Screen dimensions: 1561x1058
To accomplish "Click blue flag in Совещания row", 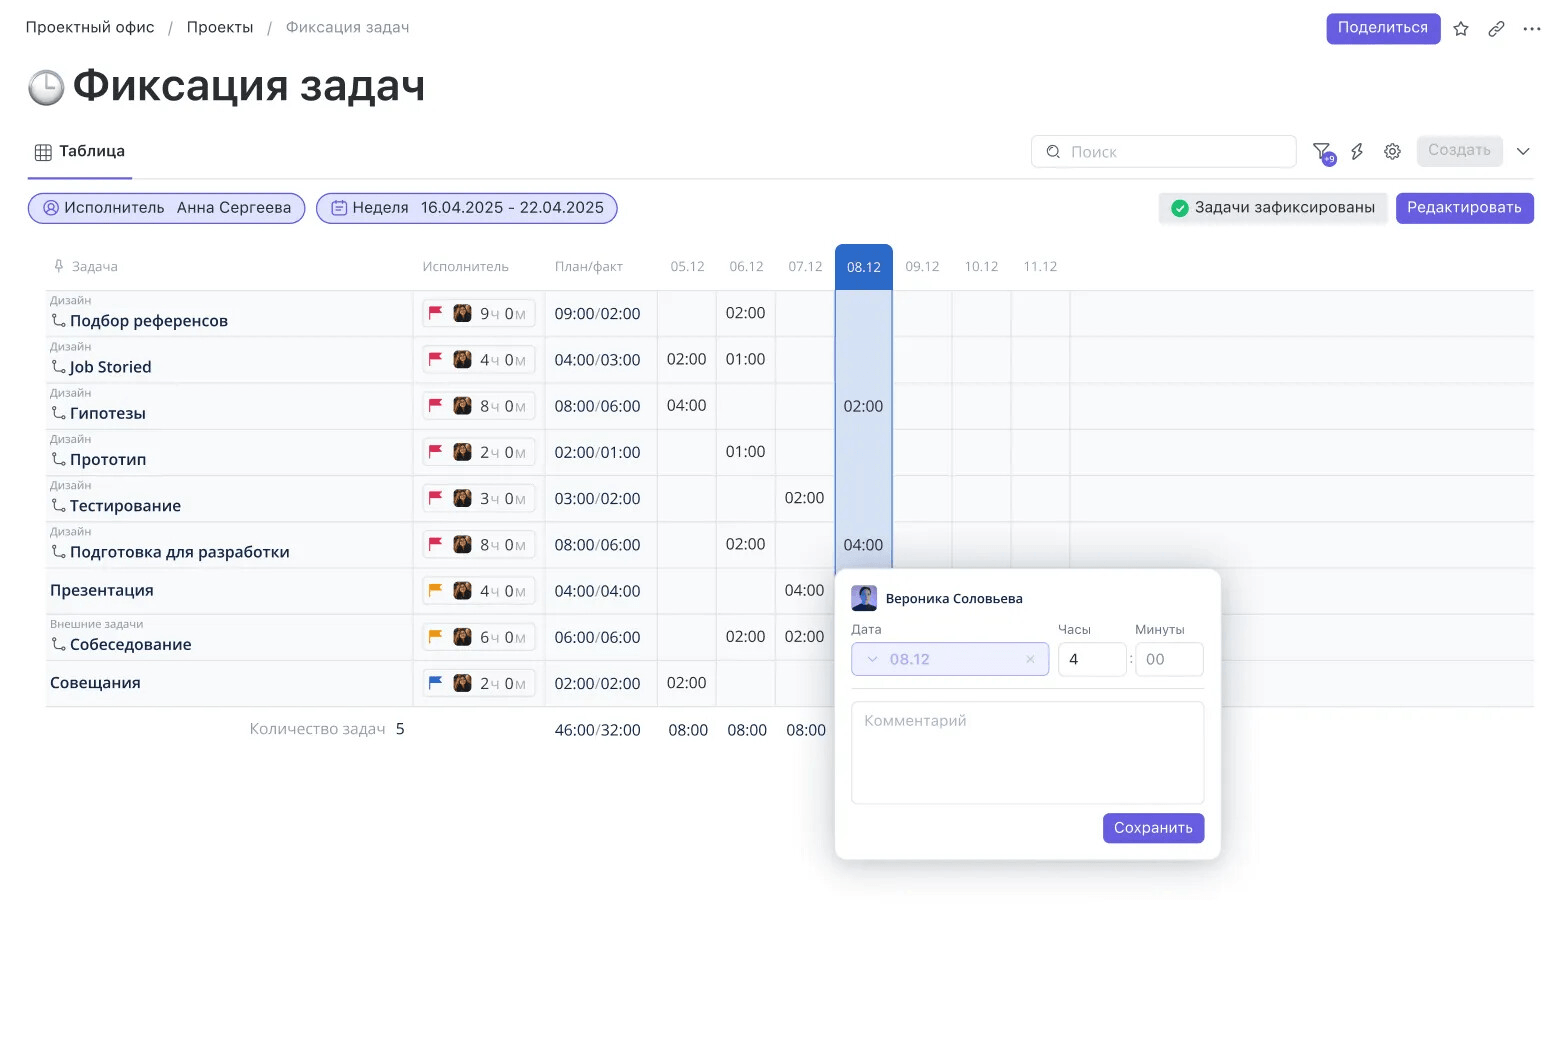I will point(436,682).
